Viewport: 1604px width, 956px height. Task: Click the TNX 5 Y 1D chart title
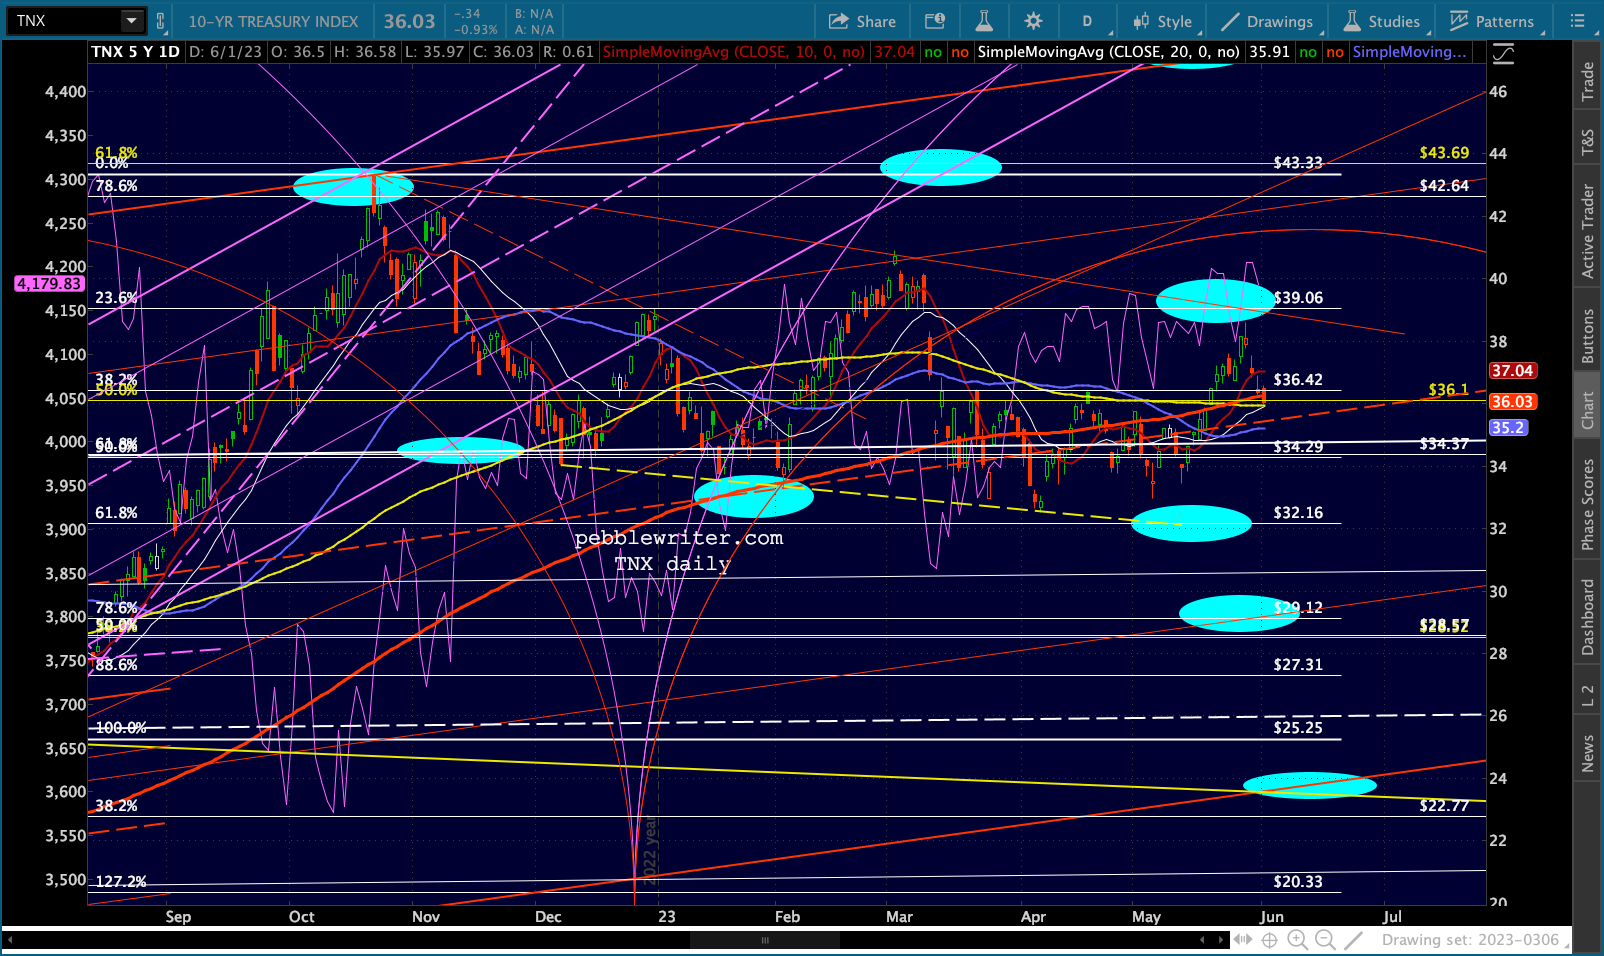click(136, 51)
